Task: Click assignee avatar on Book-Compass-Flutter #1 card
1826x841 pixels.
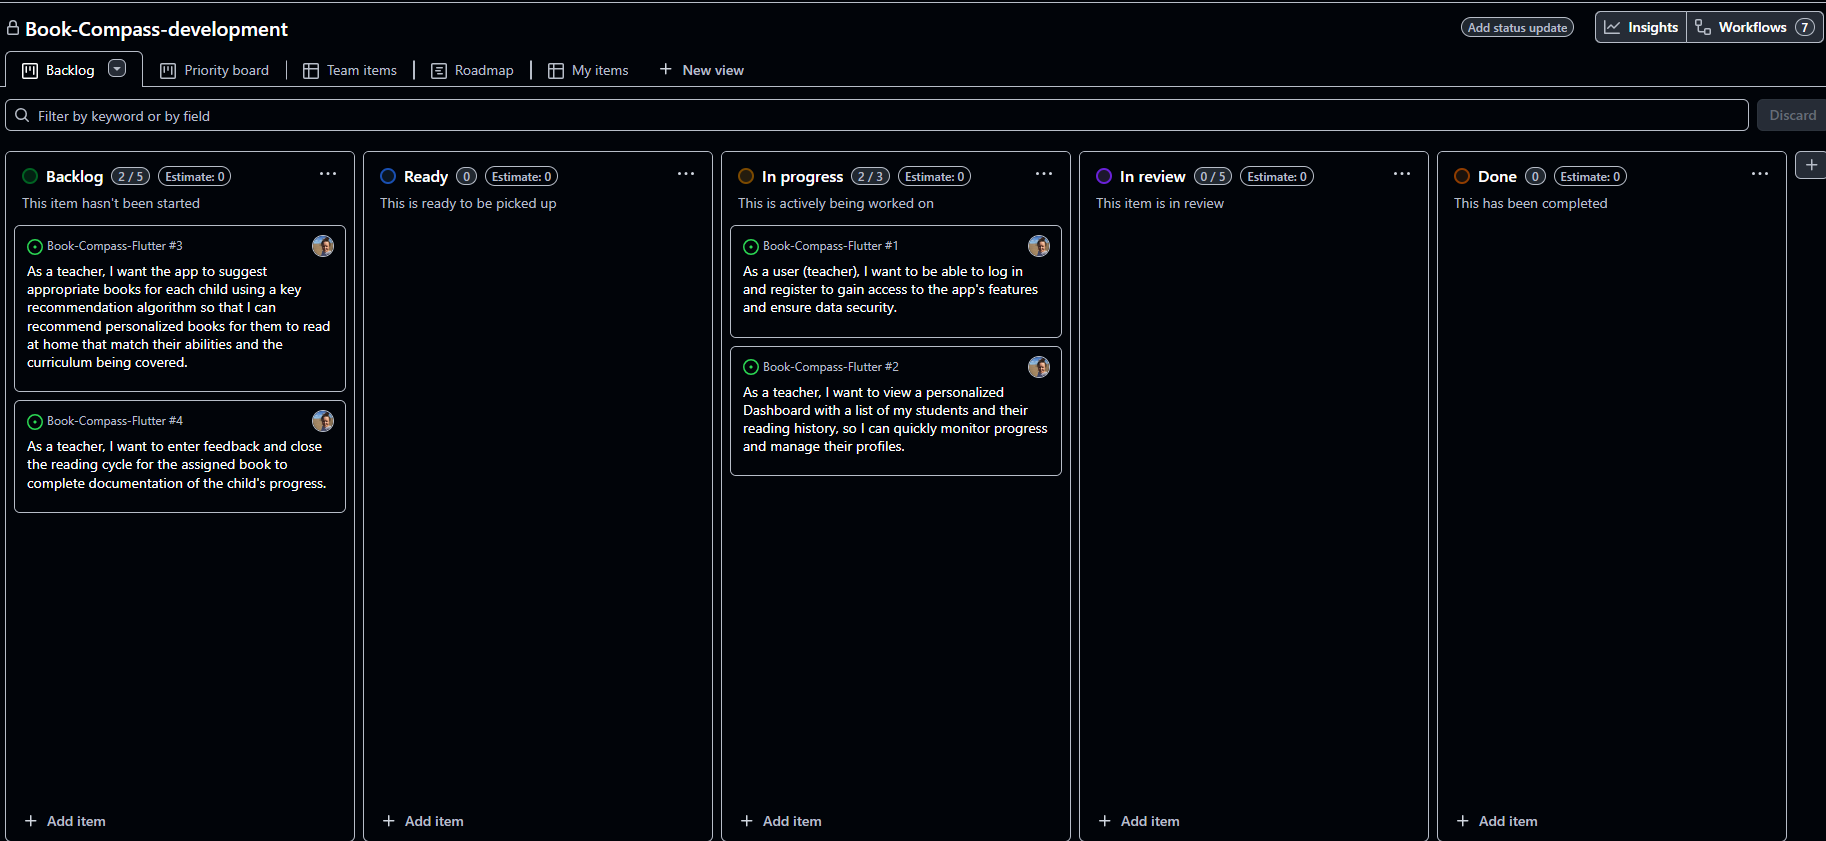Action: [1039, 246]
